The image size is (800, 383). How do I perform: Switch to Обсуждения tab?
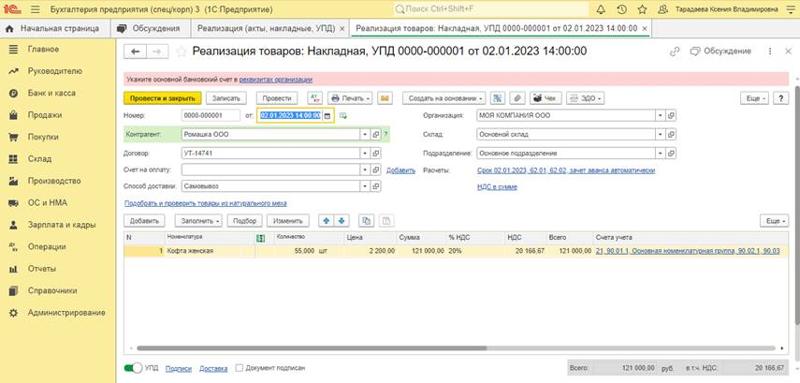151,29
